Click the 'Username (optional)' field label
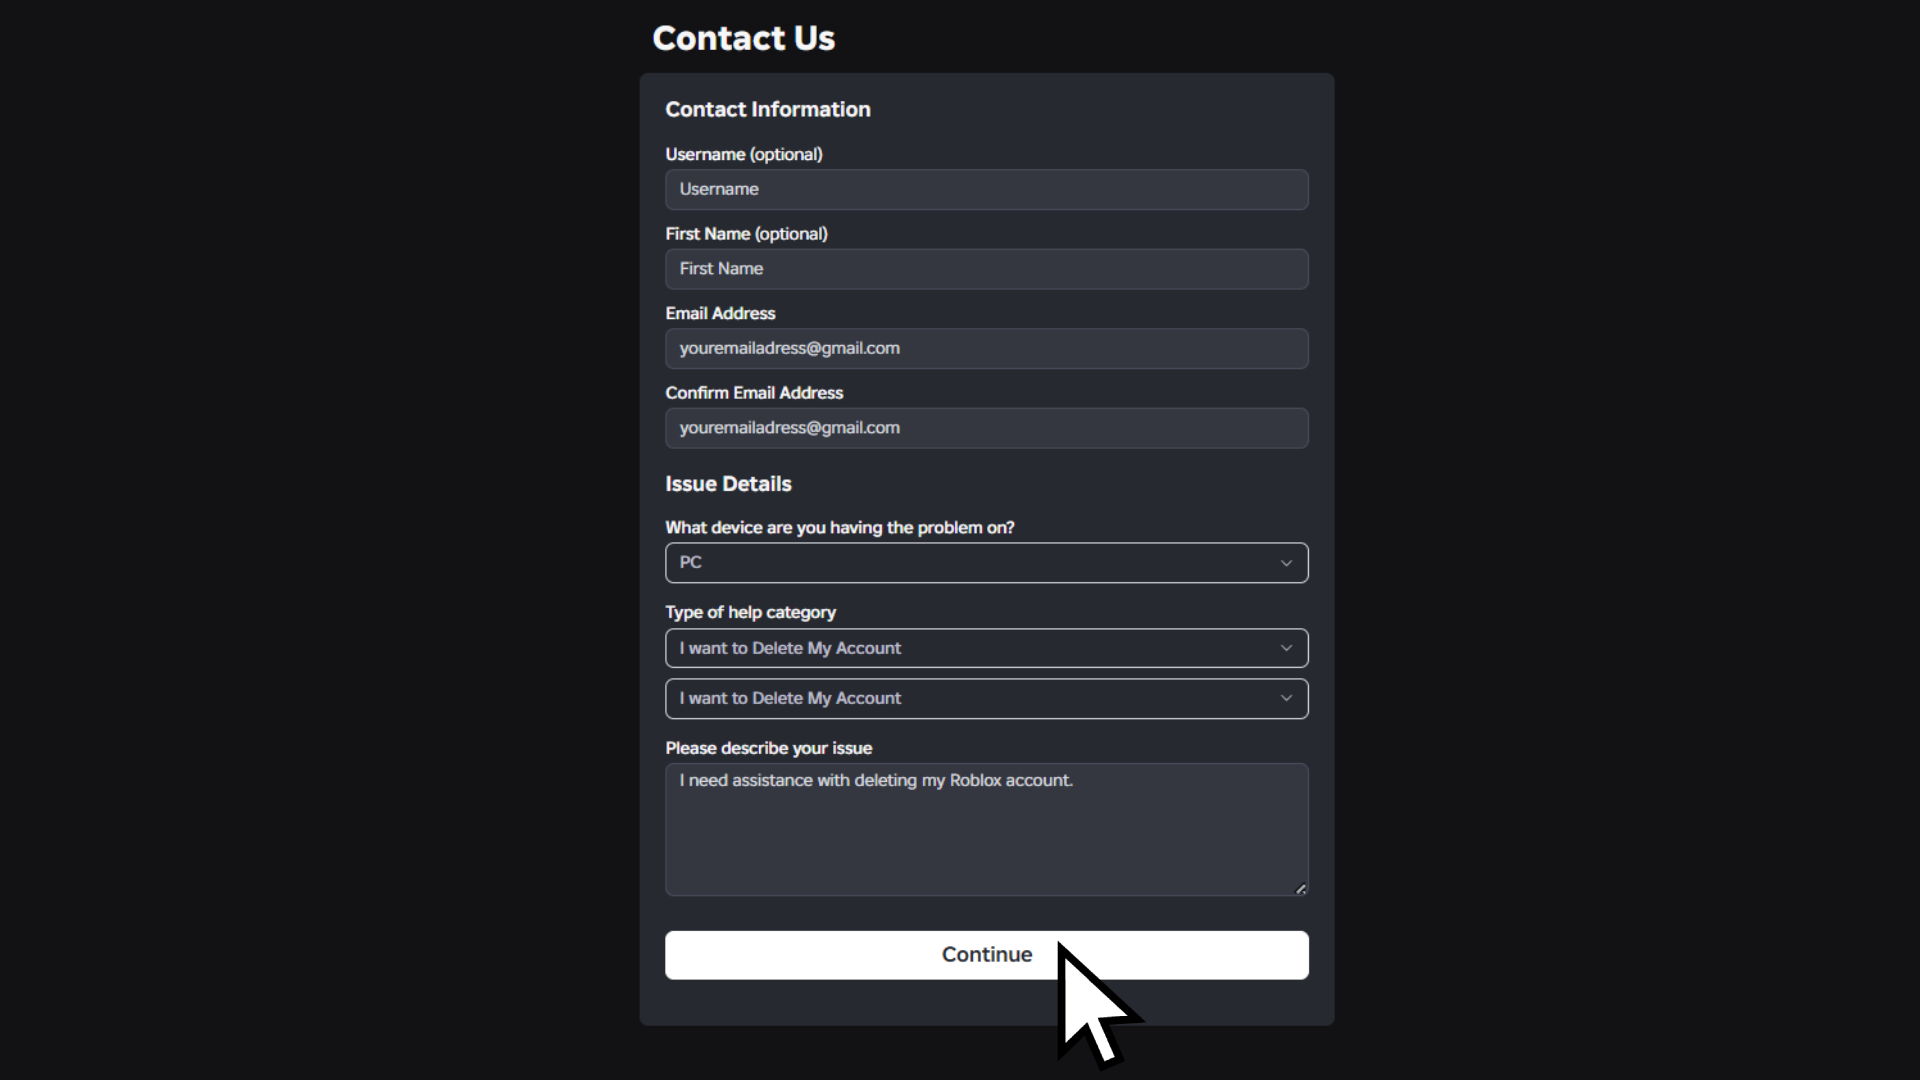 pyautogui.click(x=744, y=154)
